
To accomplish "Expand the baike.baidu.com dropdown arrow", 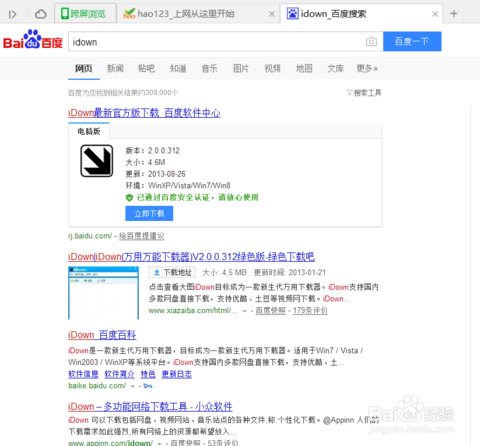I will pos(132,386).
